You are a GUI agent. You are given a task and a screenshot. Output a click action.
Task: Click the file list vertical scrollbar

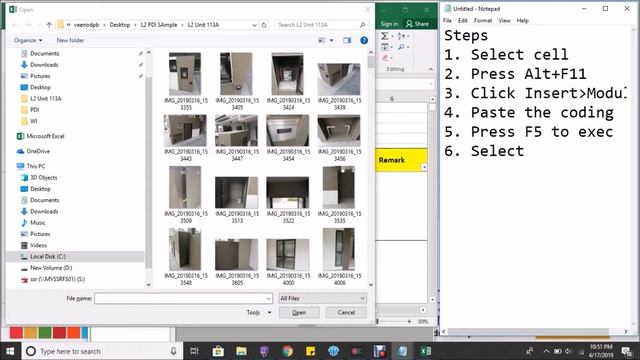[371, 168]
